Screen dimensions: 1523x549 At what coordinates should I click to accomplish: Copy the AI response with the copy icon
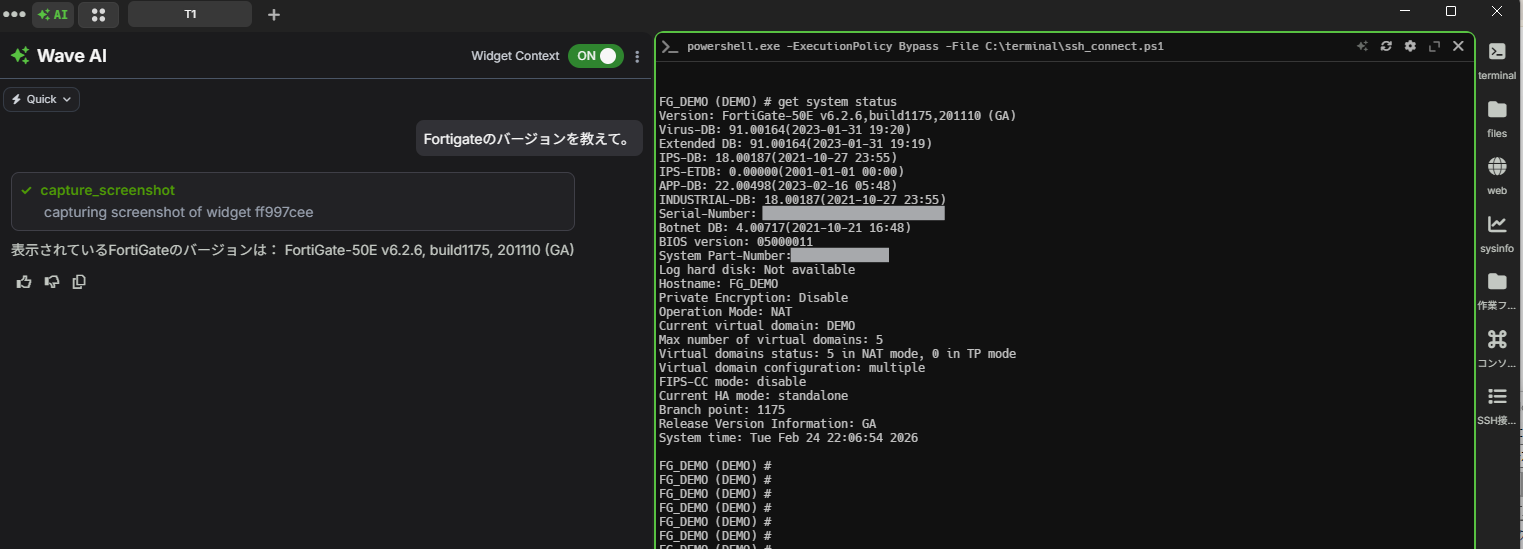79,282
